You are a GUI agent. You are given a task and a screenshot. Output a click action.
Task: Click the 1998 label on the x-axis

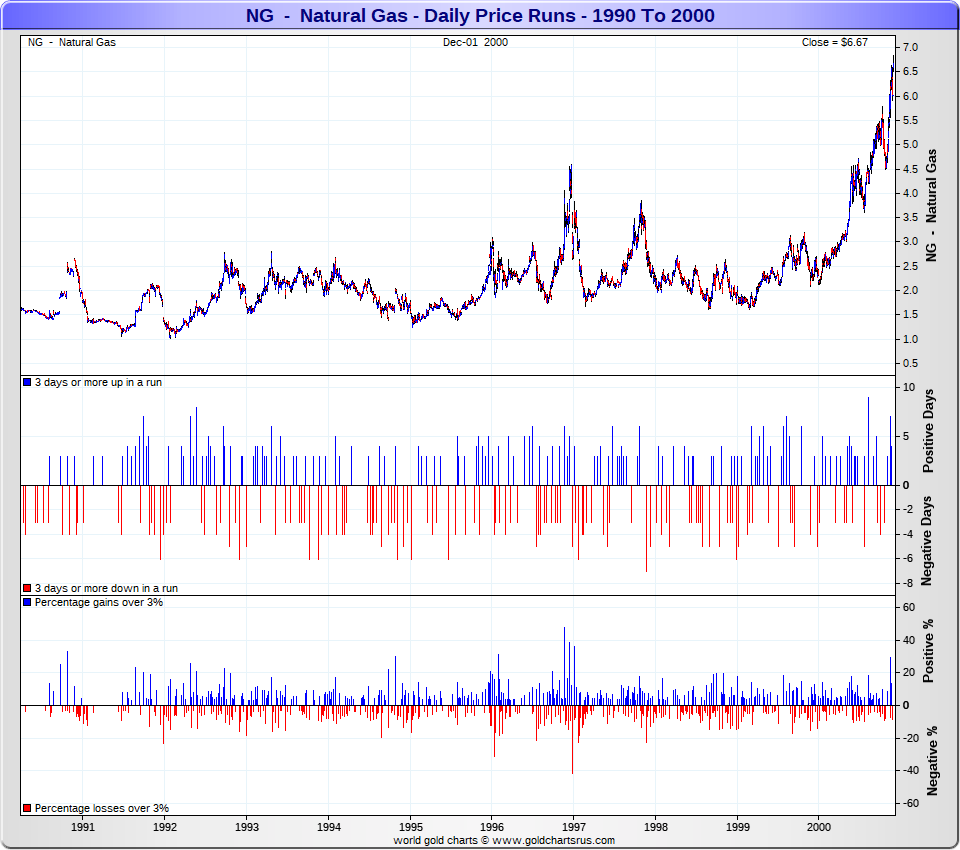tap(656, 827)
